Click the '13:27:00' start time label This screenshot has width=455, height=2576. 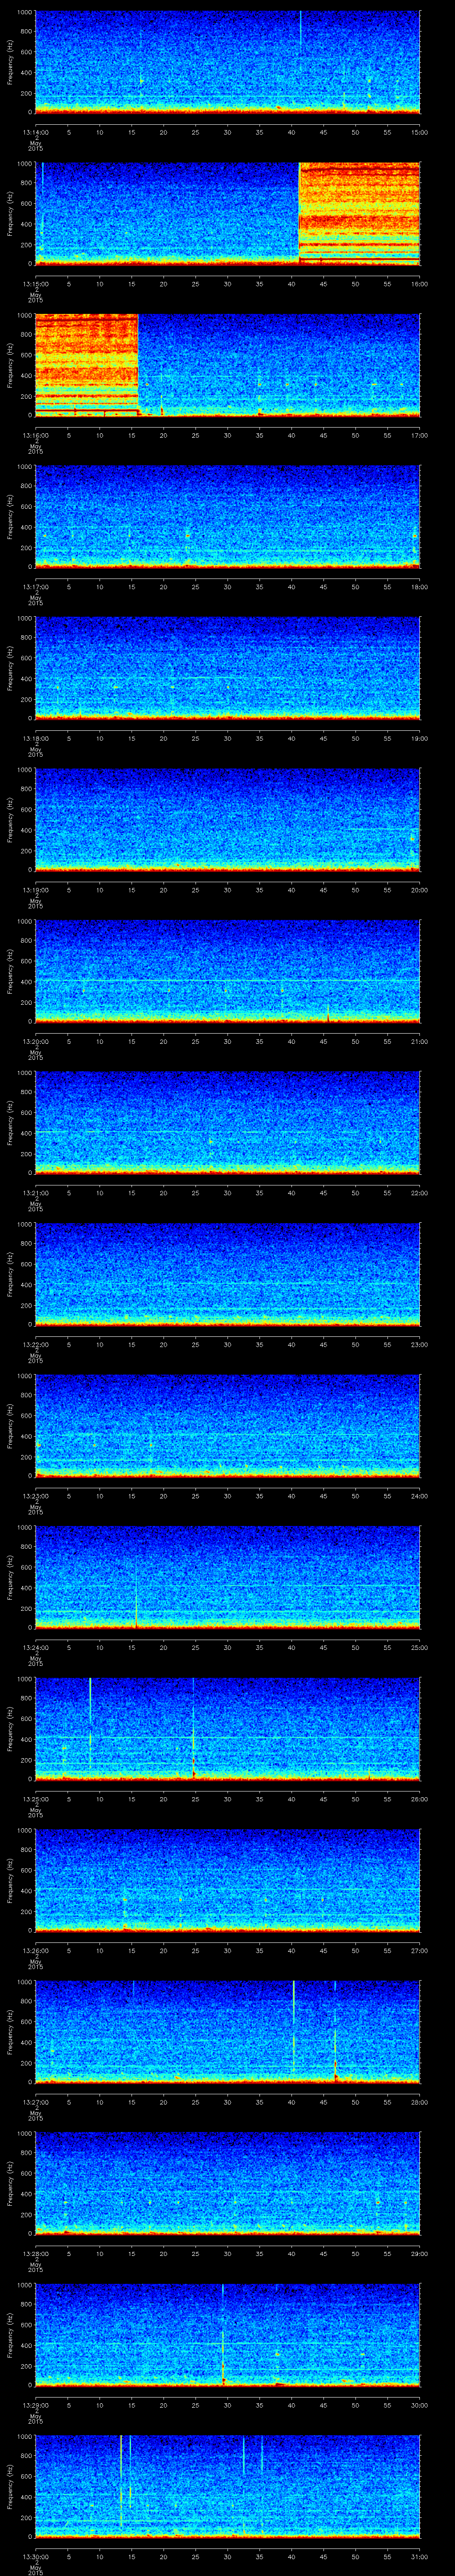tap(35, 2101)
